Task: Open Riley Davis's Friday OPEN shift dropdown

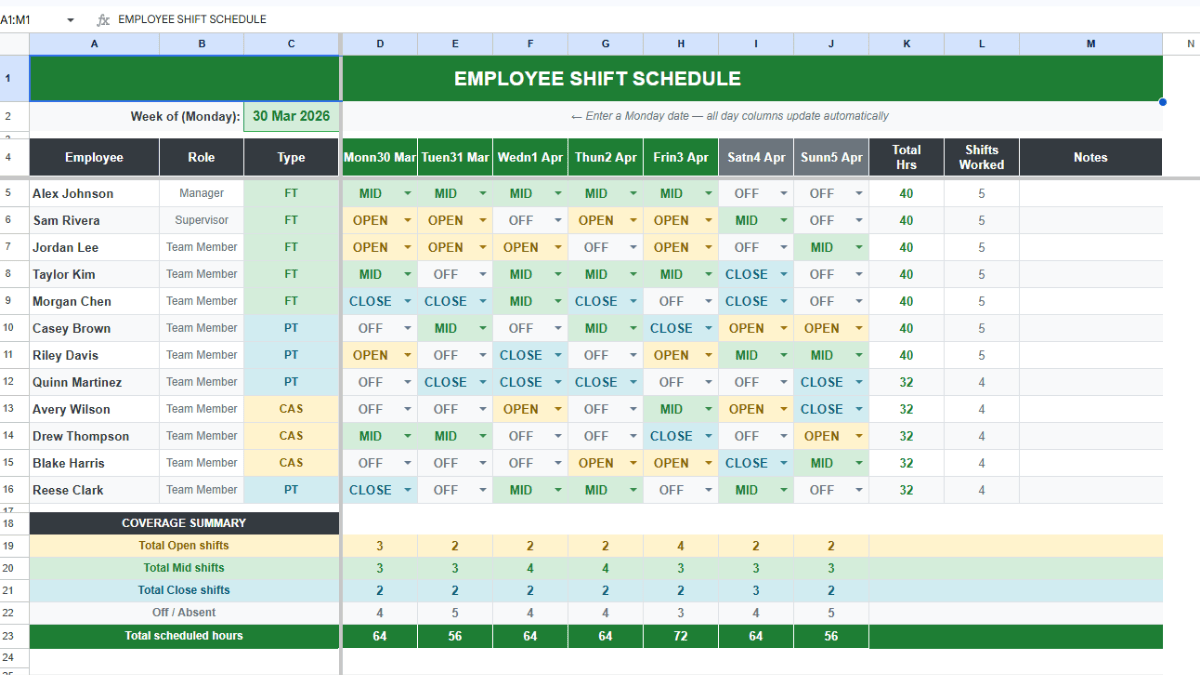Action: 707,354
